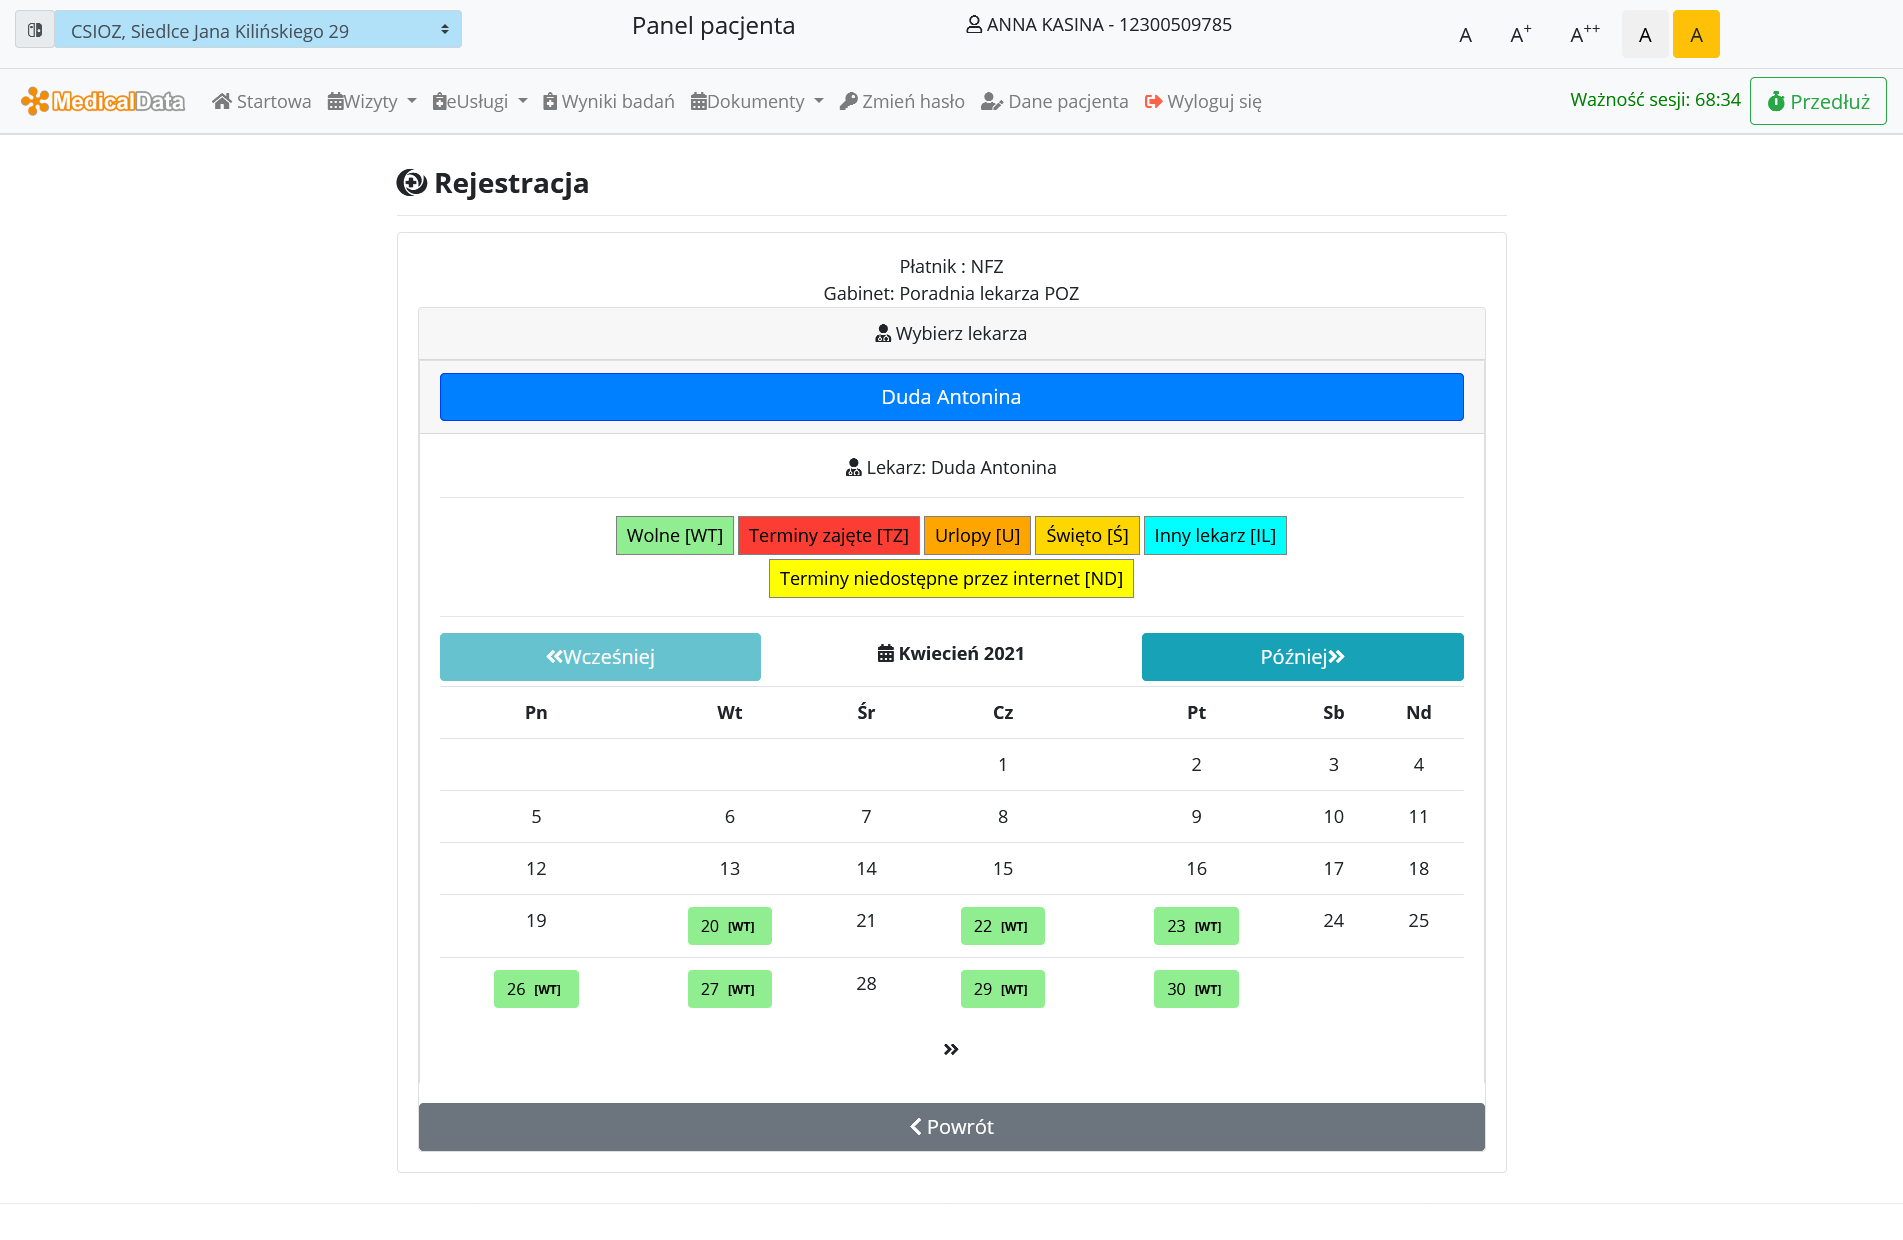Click the MedicalData logo
This screenshot has height=1240, width=1903.
103,101
